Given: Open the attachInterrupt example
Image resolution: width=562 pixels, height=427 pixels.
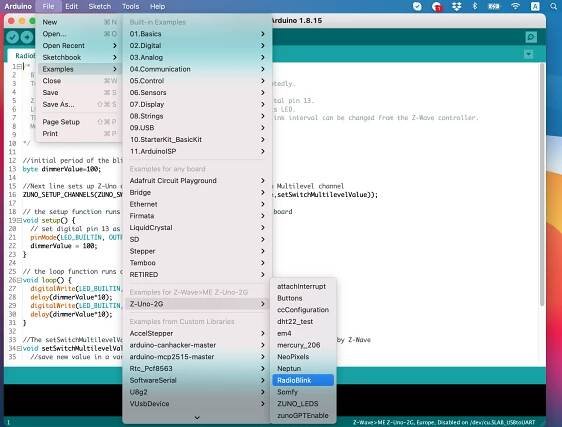Looking at the screenshot, I should [303, 286].
